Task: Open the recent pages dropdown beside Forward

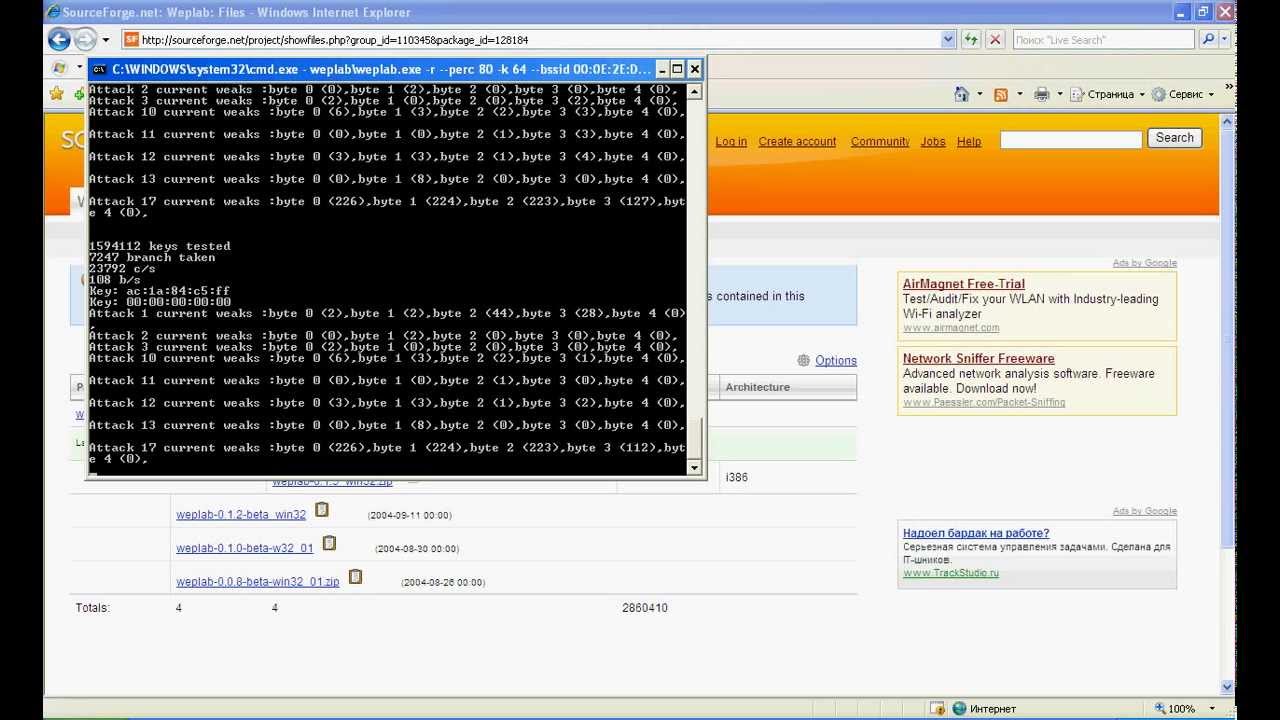Action: pos(106,40)
